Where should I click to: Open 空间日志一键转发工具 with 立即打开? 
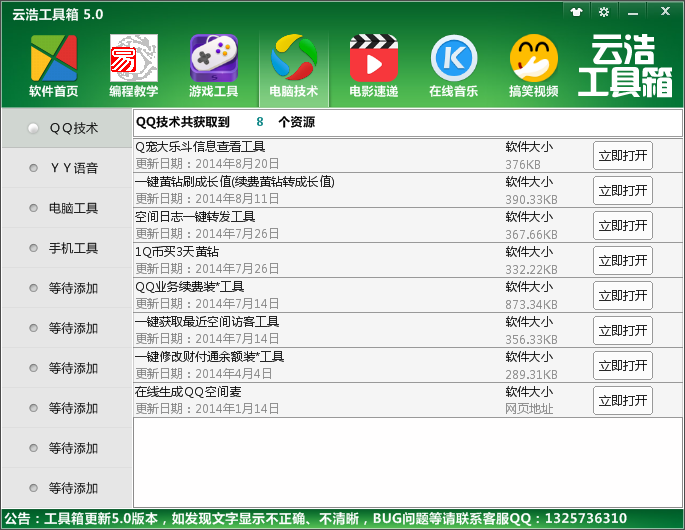pos(623,225)
